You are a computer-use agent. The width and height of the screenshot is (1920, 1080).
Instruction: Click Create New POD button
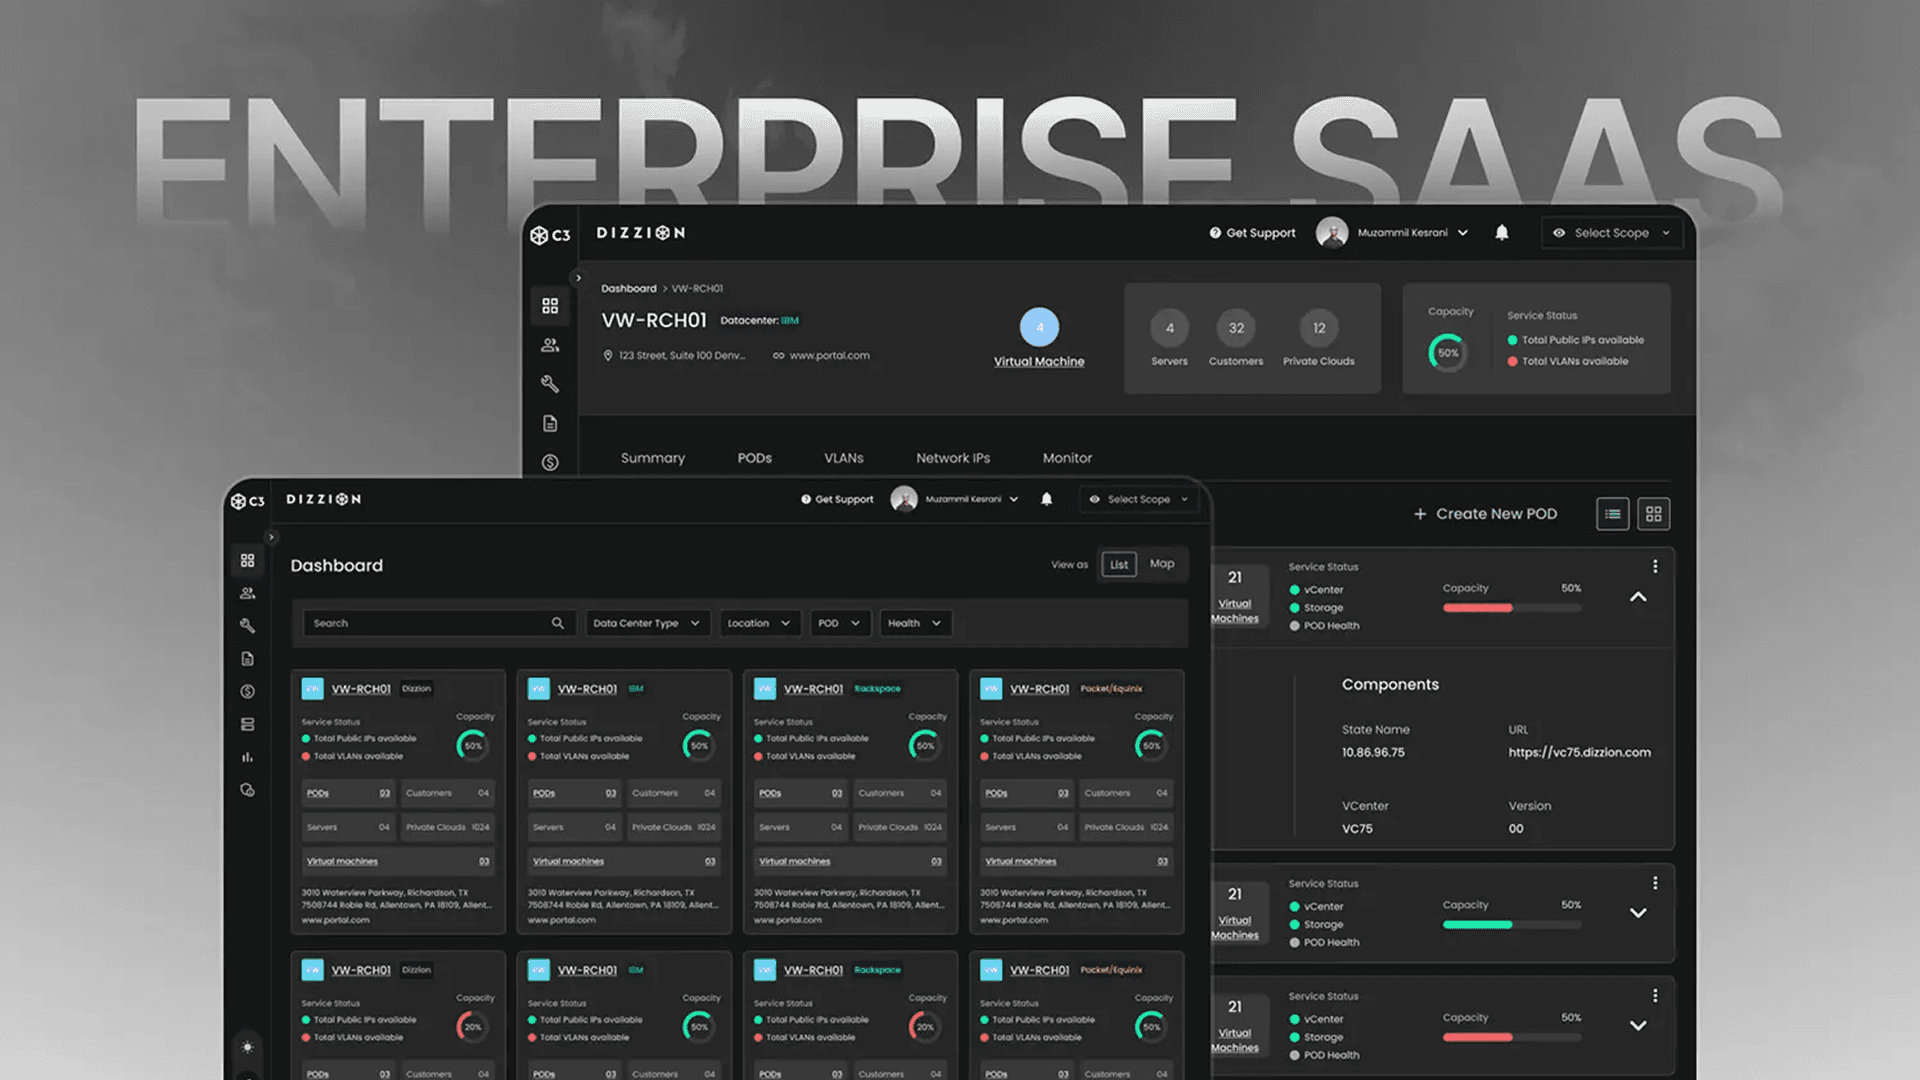1485,514
